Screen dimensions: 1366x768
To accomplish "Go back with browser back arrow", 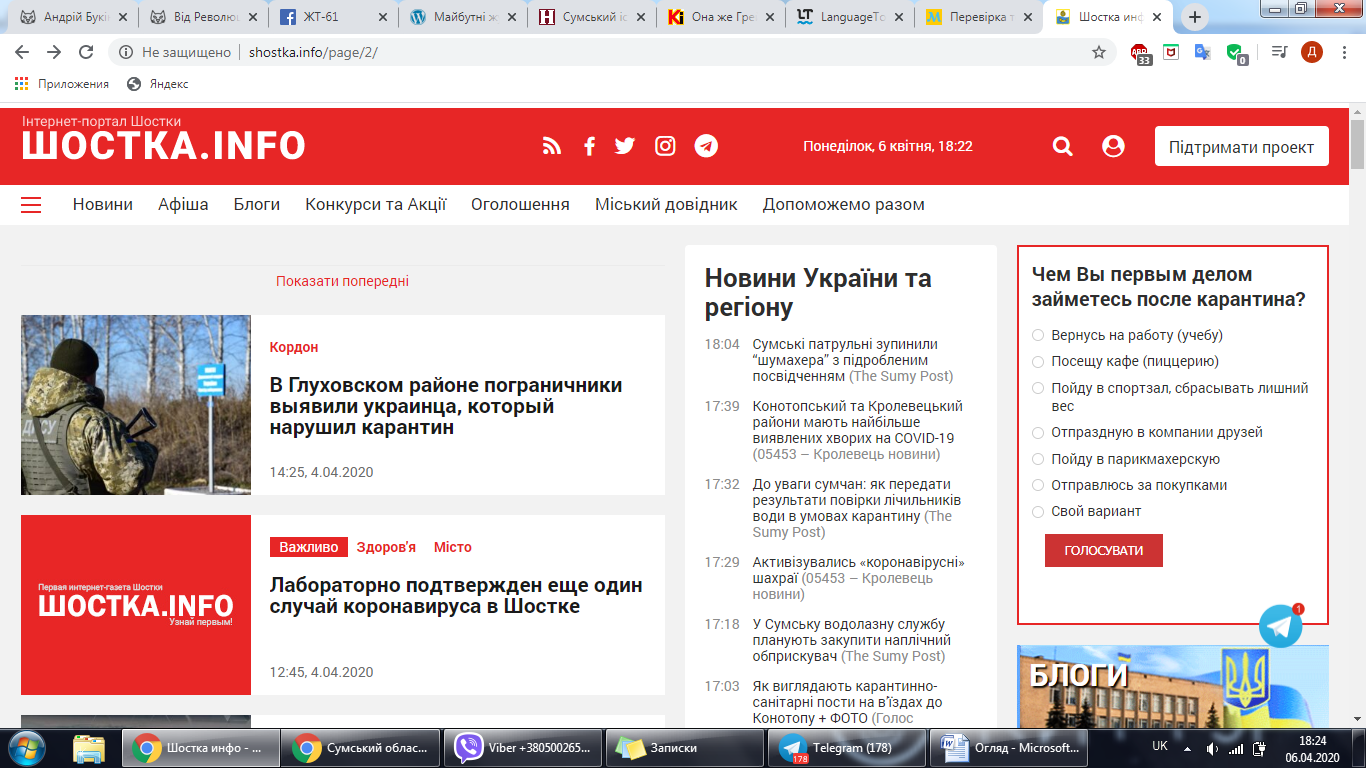I will (x=22, y=52).
